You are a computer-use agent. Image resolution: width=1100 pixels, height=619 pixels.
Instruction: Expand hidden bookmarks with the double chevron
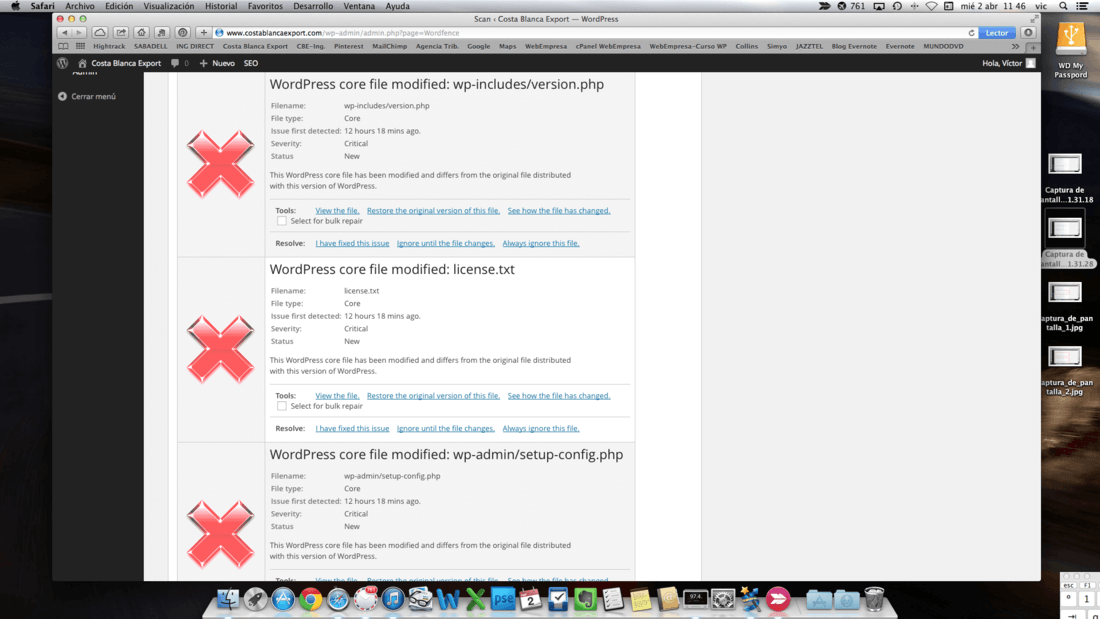click(x=1015, y=46)
